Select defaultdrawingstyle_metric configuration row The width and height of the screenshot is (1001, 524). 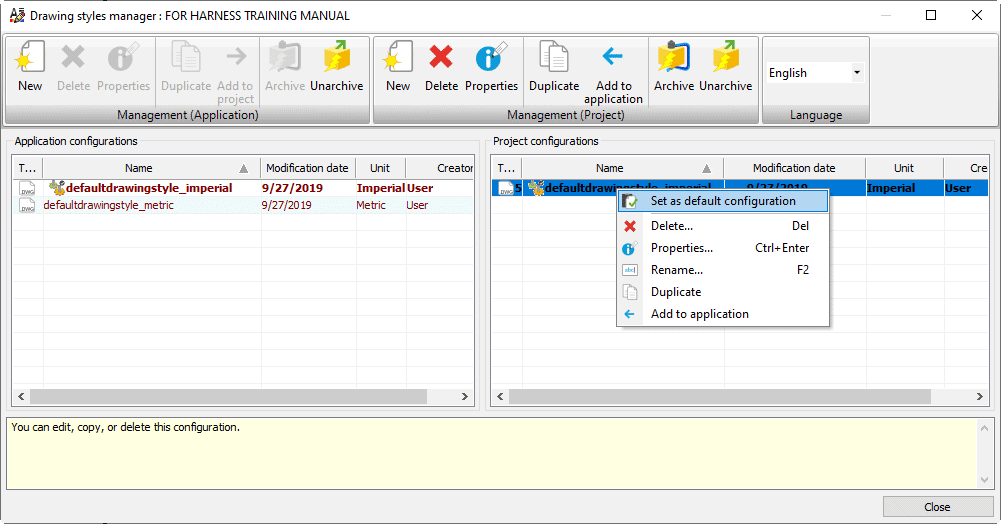109,205
